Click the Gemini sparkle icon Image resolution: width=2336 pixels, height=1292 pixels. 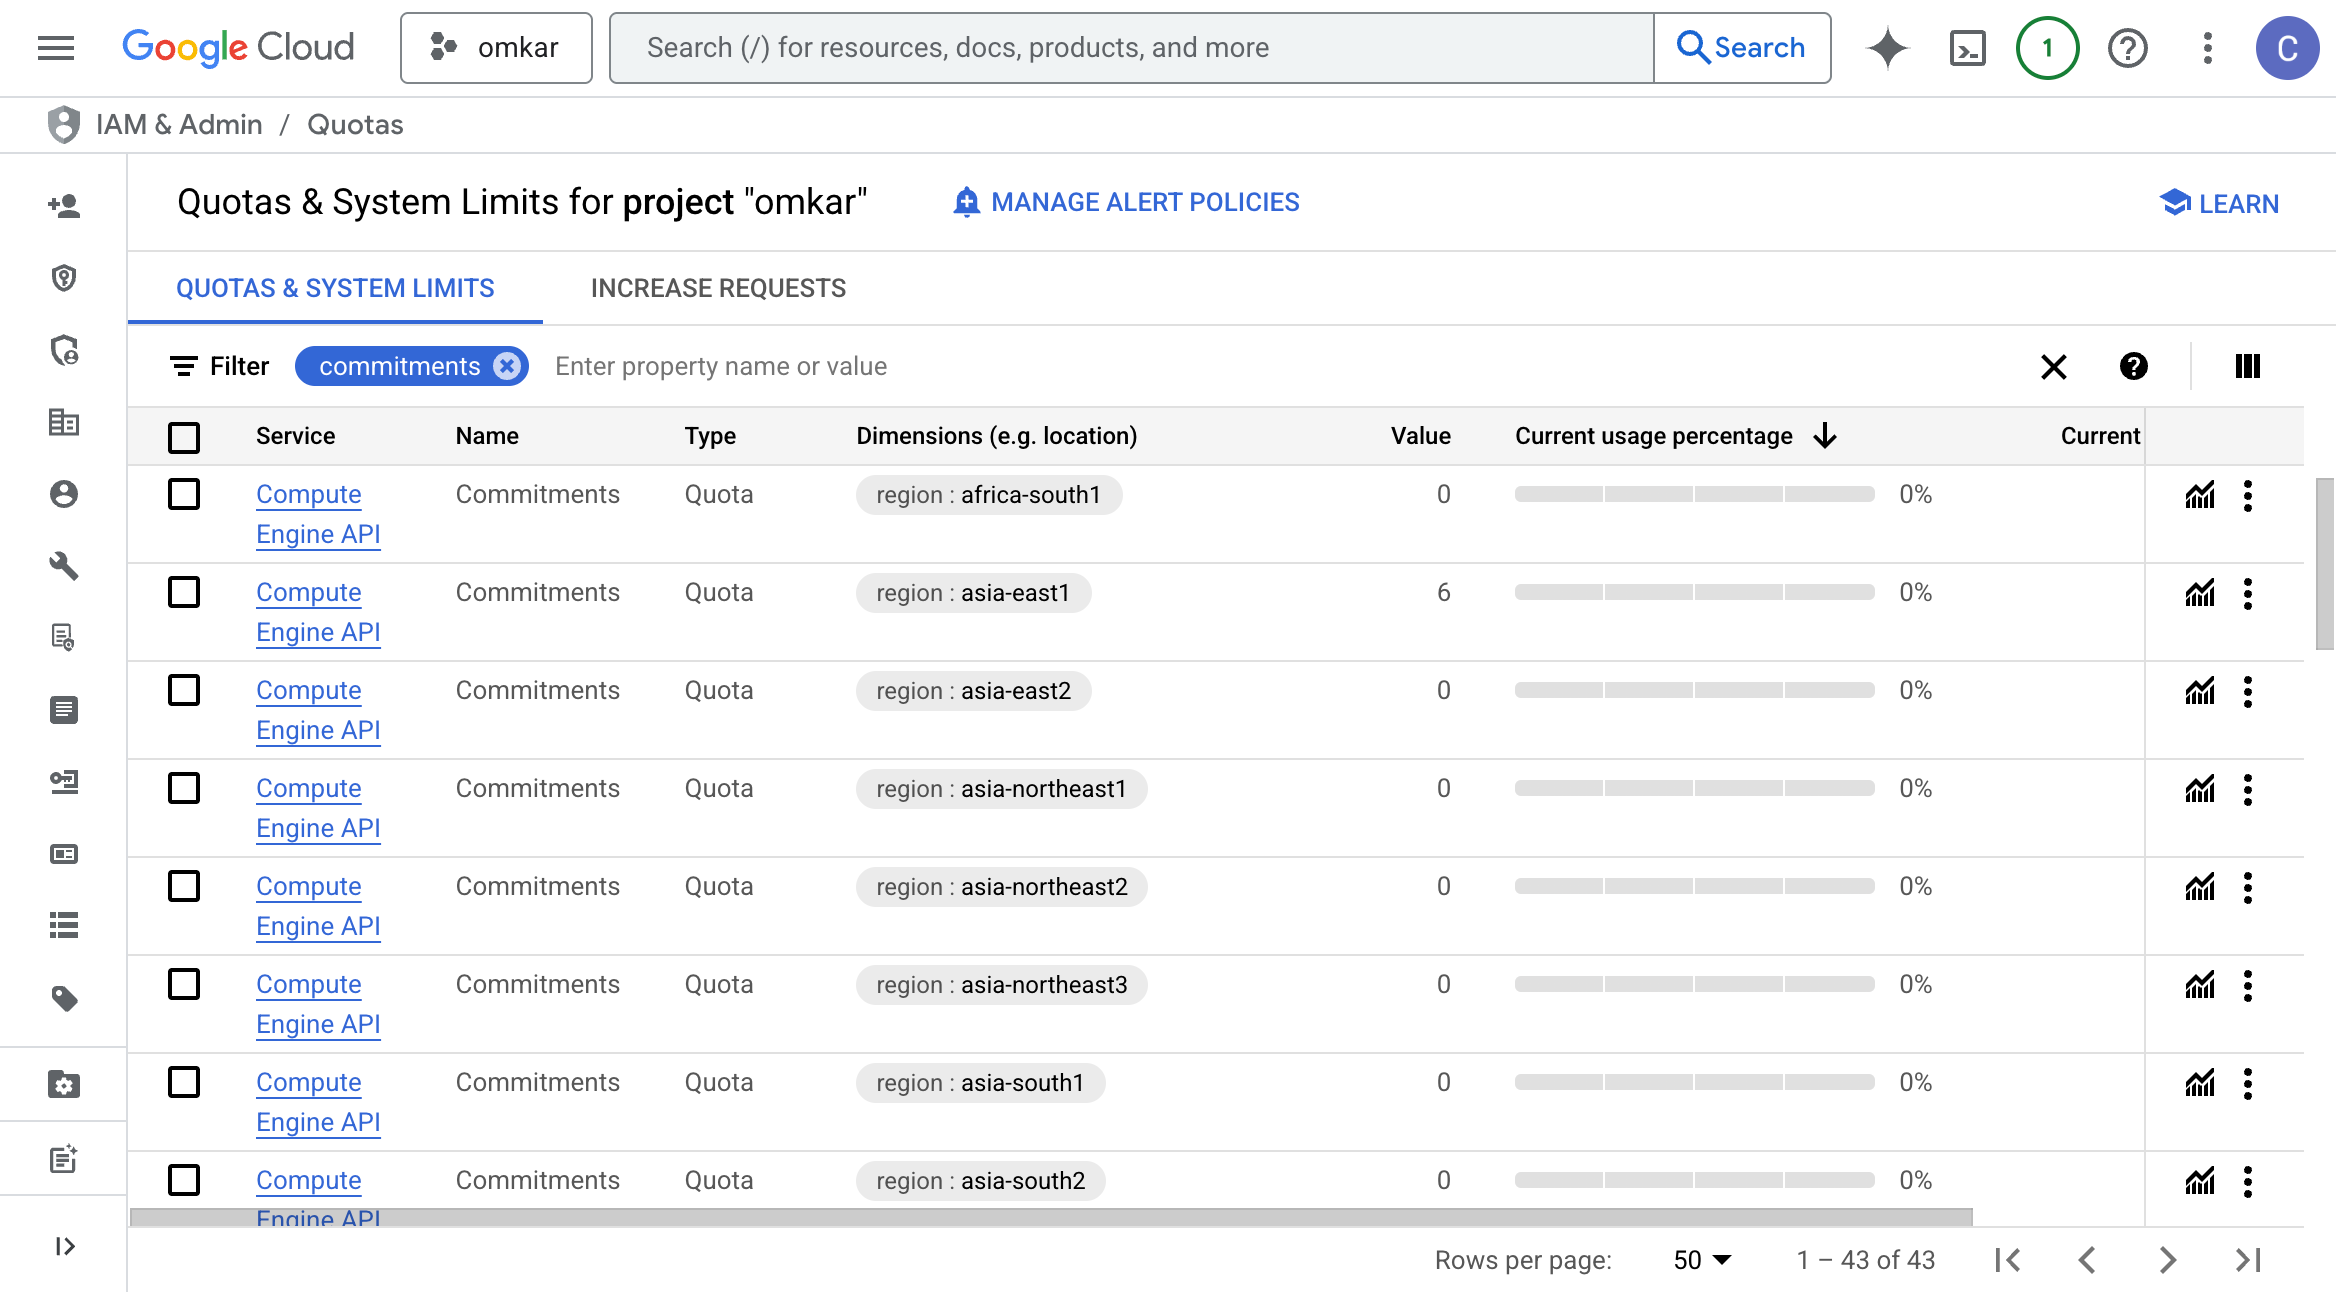pos(1887,48)
